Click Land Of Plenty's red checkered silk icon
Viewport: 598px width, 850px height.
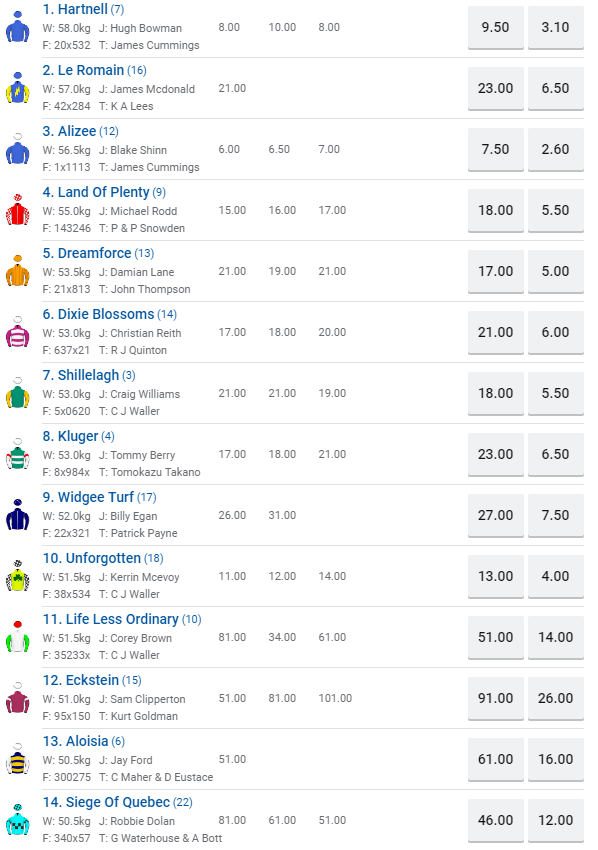(17, 209)
